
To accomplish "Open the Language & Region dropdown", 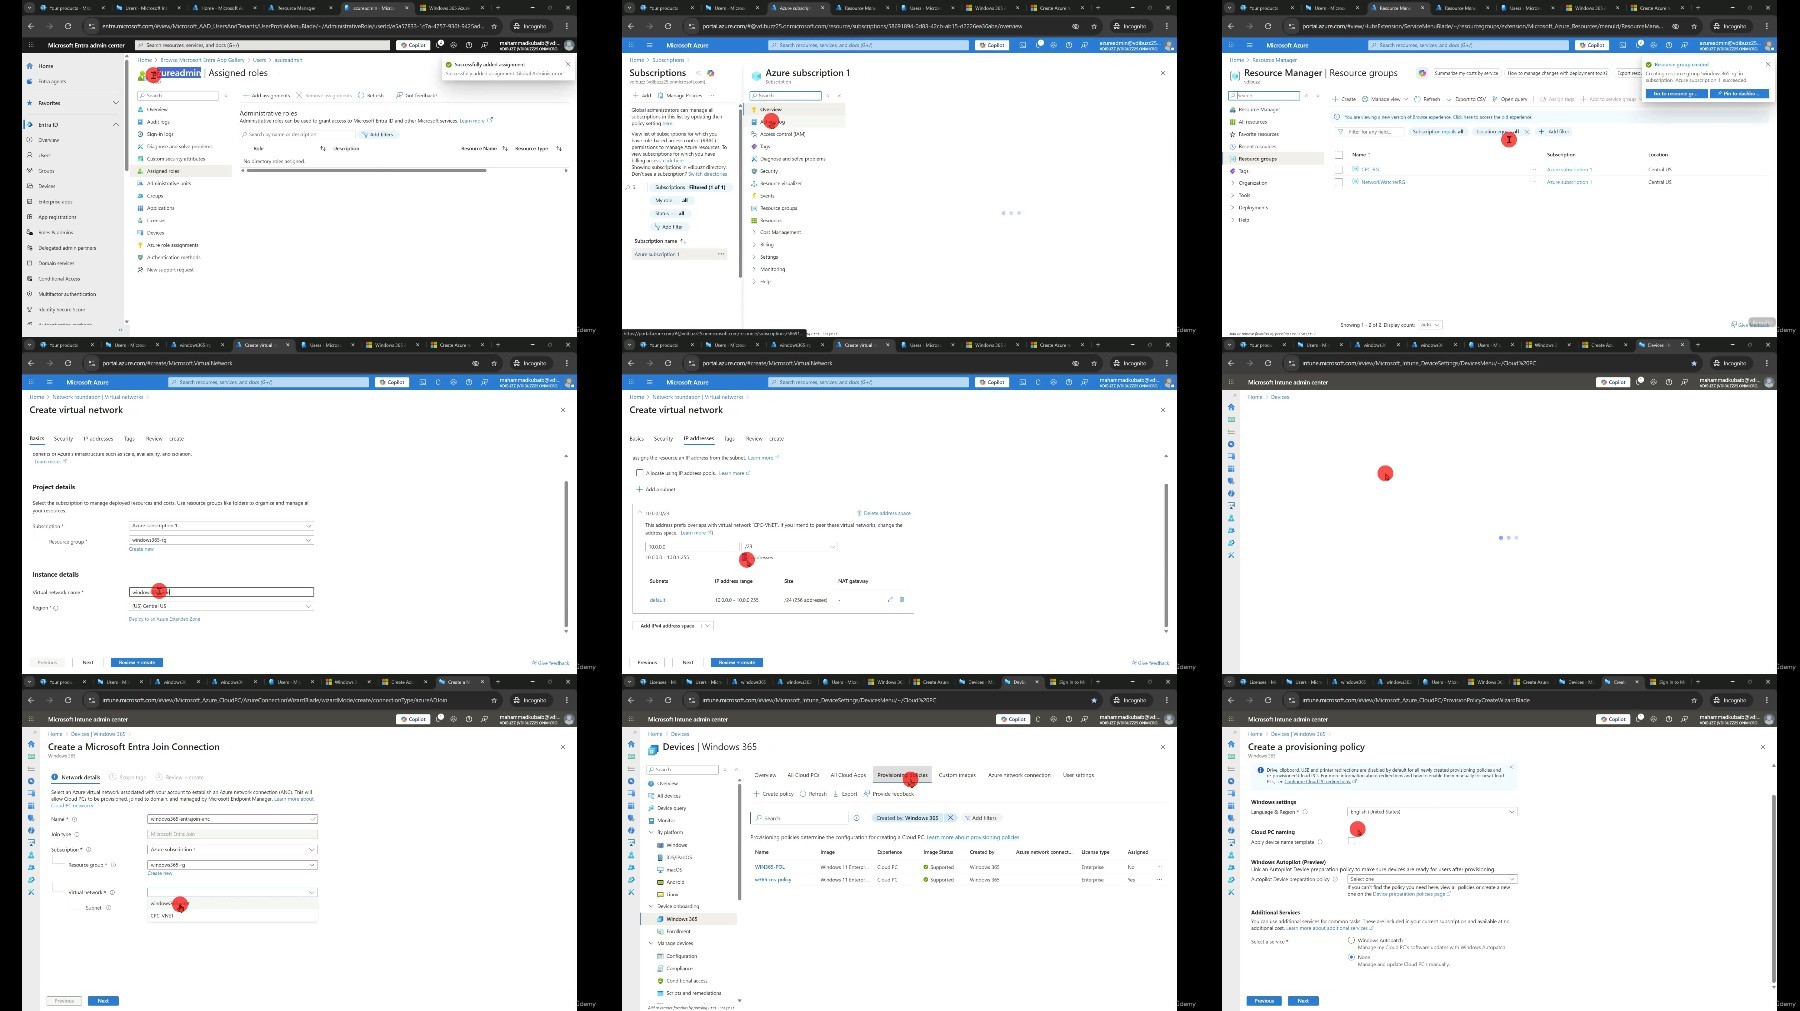I will pyautogui.click(x=1432, y=812).
